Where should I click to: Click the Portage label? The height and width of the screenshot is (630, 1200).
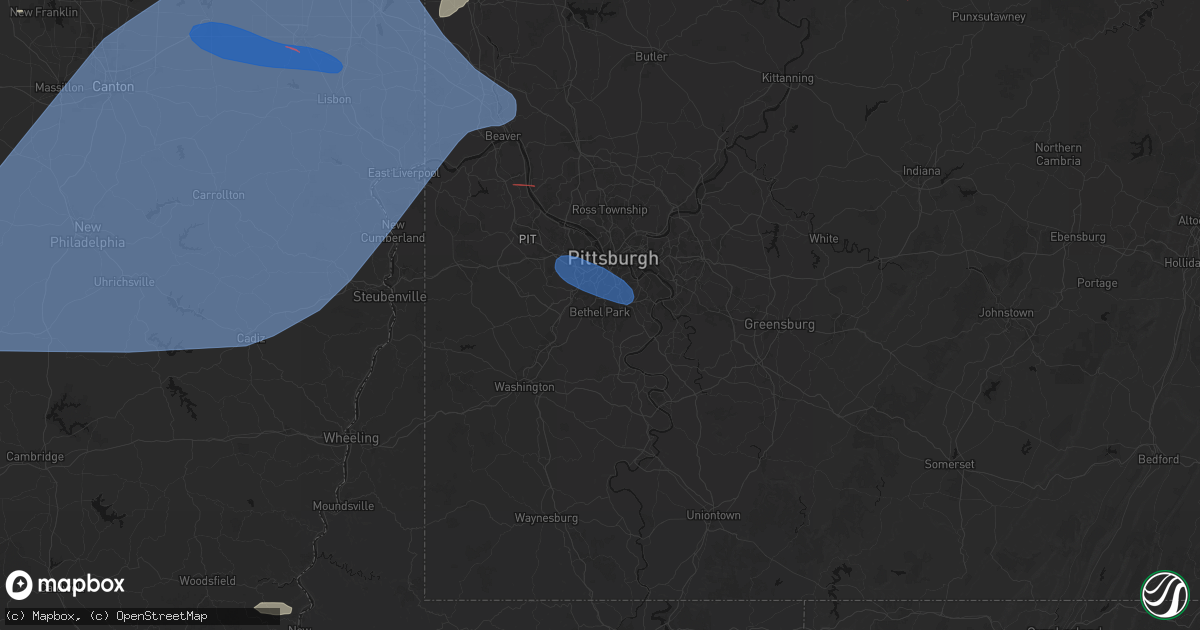(1097, 283)
